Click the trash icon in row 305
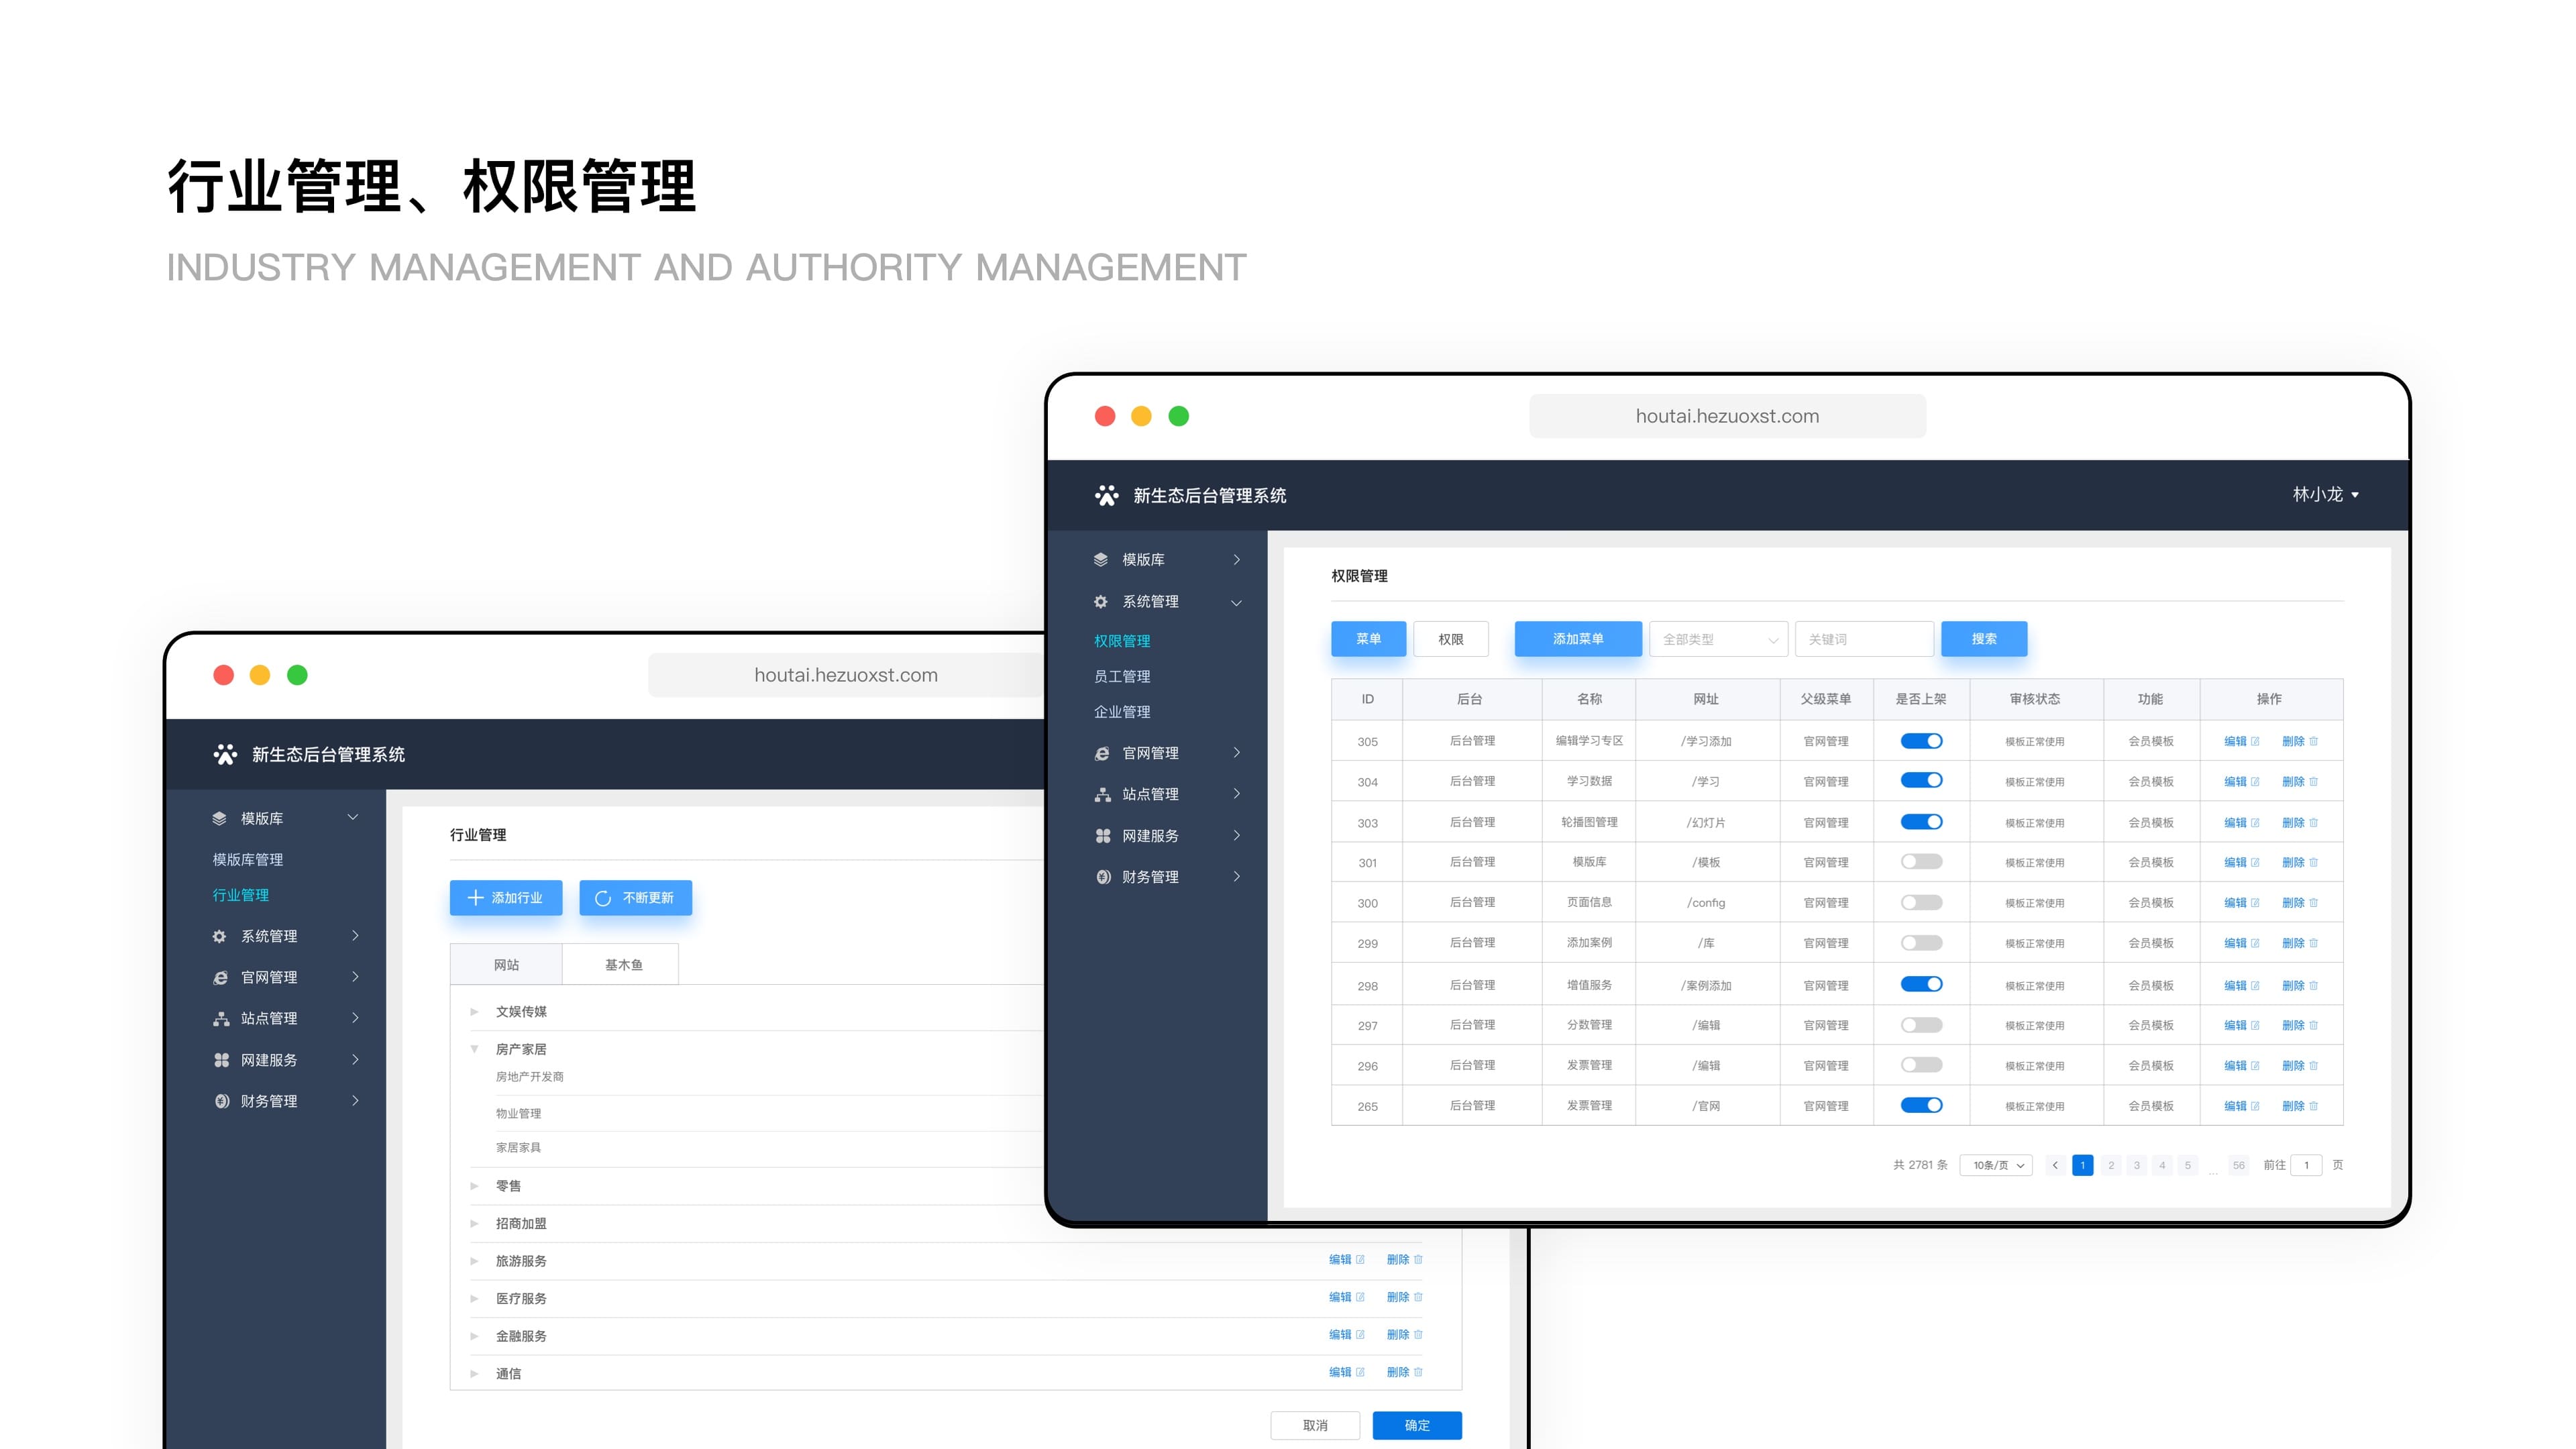Viewport: 2576px width, 1449px height. (2314, 741)
